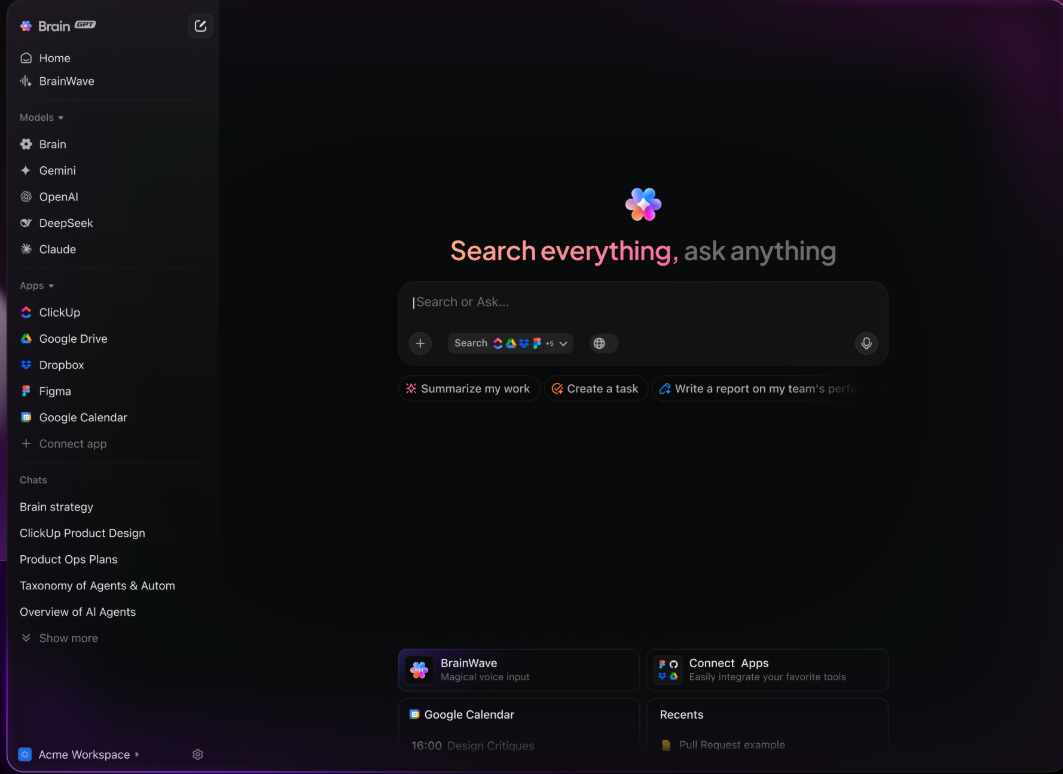The height and width of the screenshot is (774, 1063).
Task: Click the new chat compose icon
Action: (200, 26)
